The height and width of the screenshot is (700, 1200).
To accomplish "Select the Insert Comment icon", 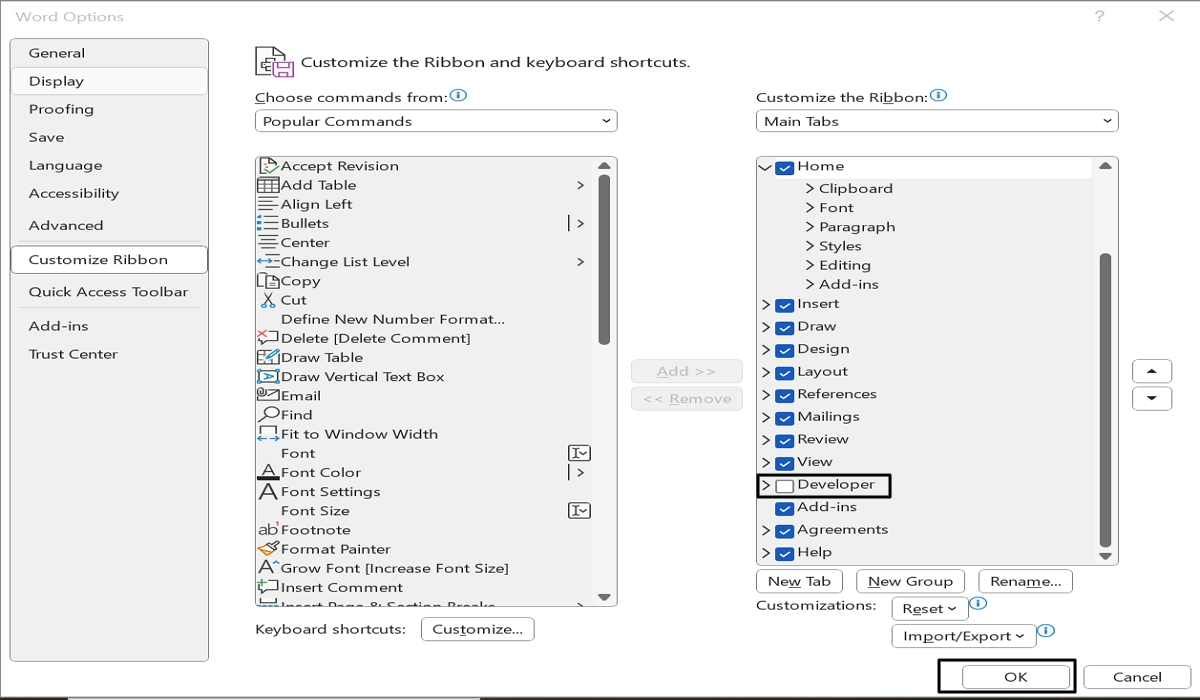I will click(268, 587).
